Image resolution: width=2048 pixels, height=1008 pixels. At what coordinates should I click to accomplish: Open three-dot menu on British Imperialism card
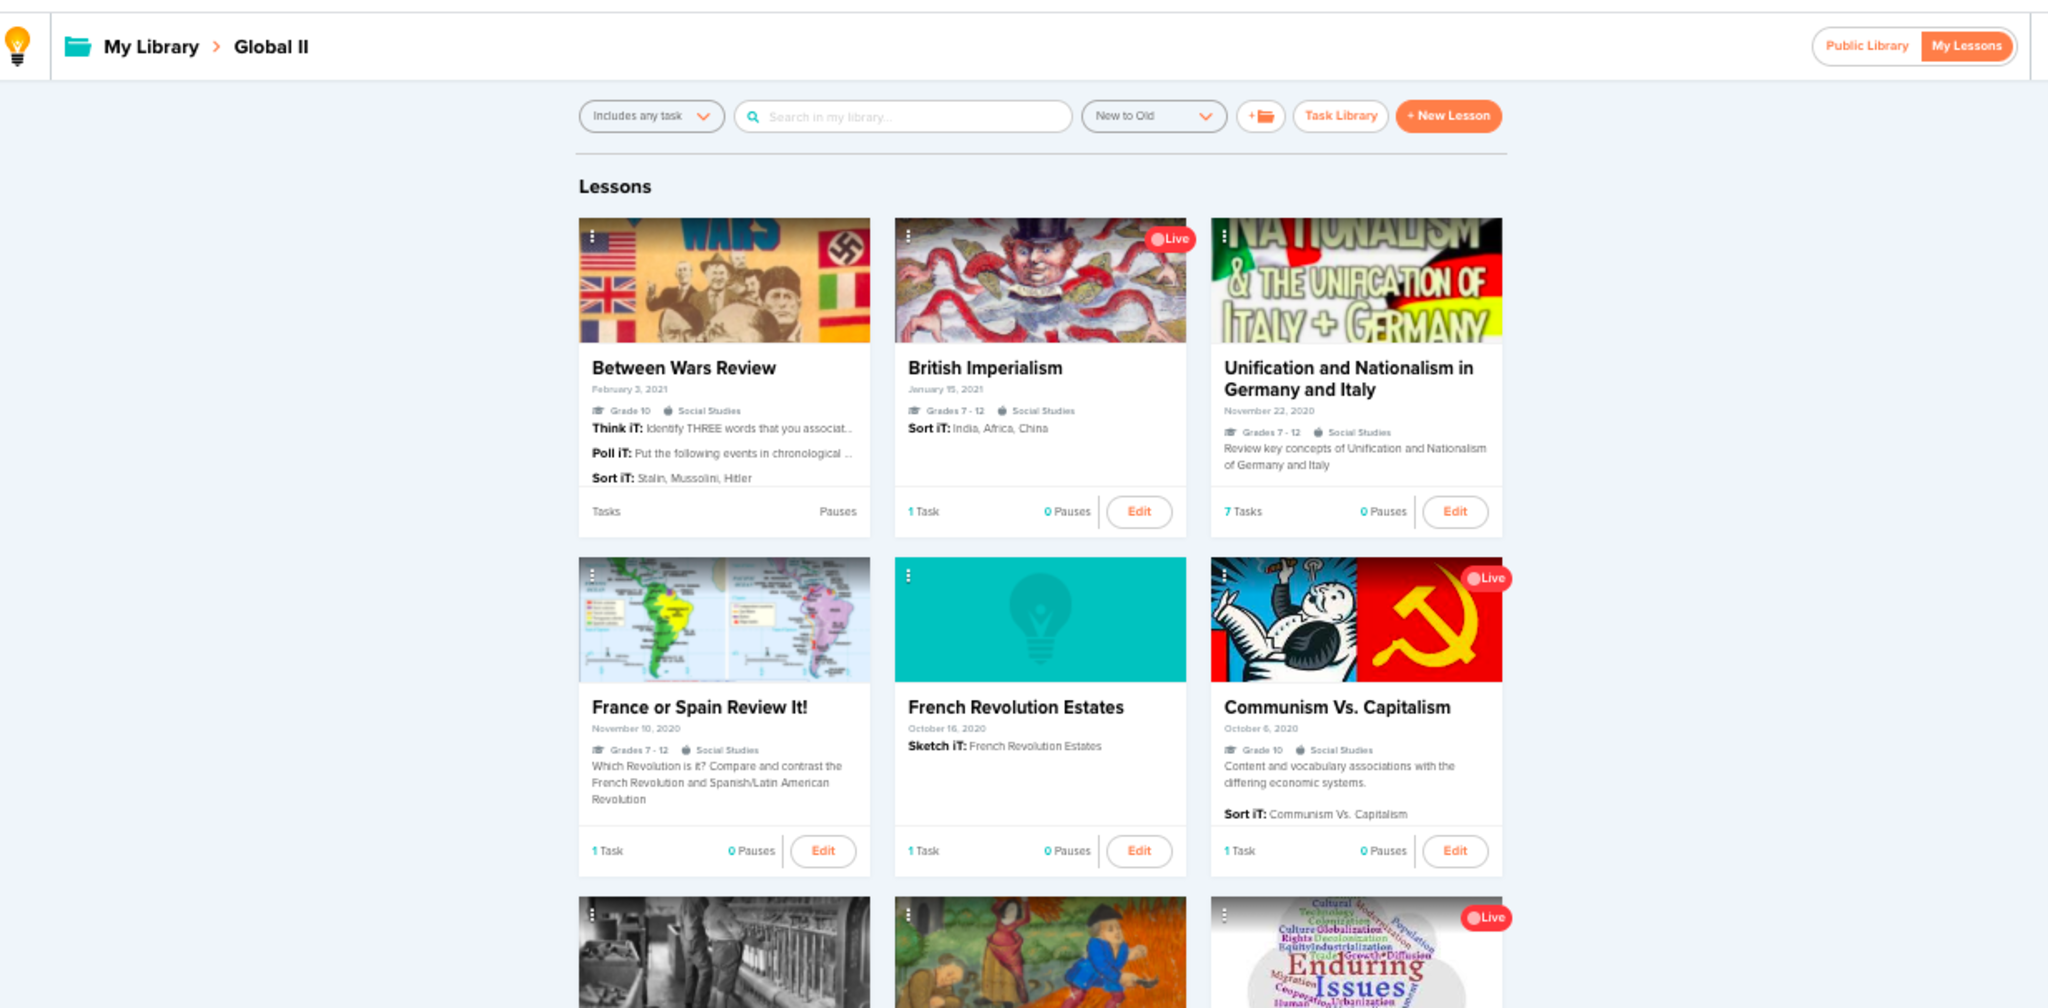908,237
